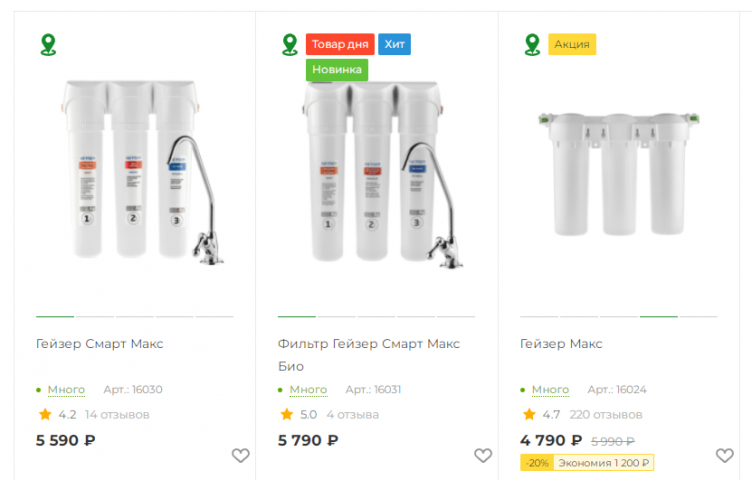Click map pin icon on Гейзер Смарт Макс Био
752x480 pixels.
pyautogui.click(x=290, y=45)
